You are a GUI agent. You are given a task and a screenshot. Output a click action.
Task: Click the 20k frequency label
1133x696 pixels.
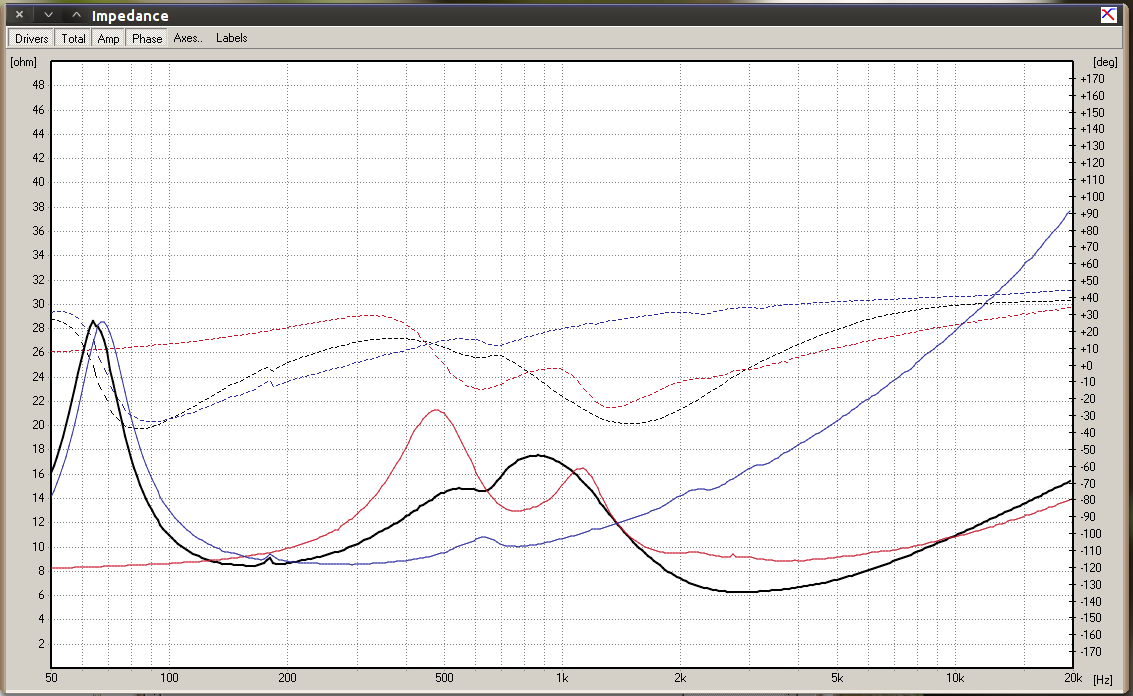click(1073, 678)
